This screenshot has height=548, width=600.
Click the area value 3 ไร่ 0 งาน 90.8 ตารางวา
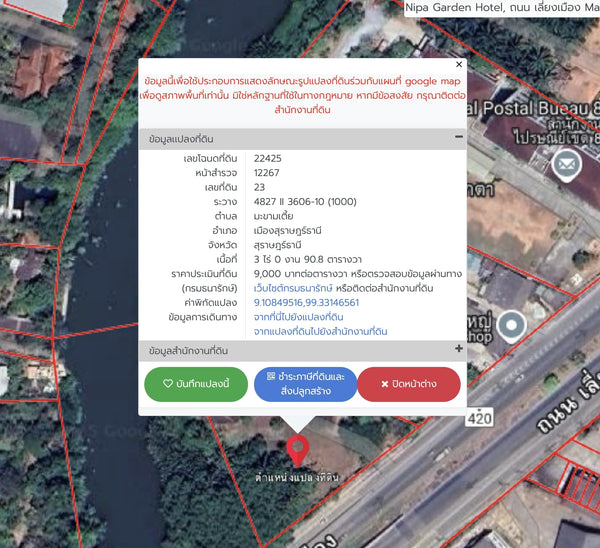click(308, 259)
